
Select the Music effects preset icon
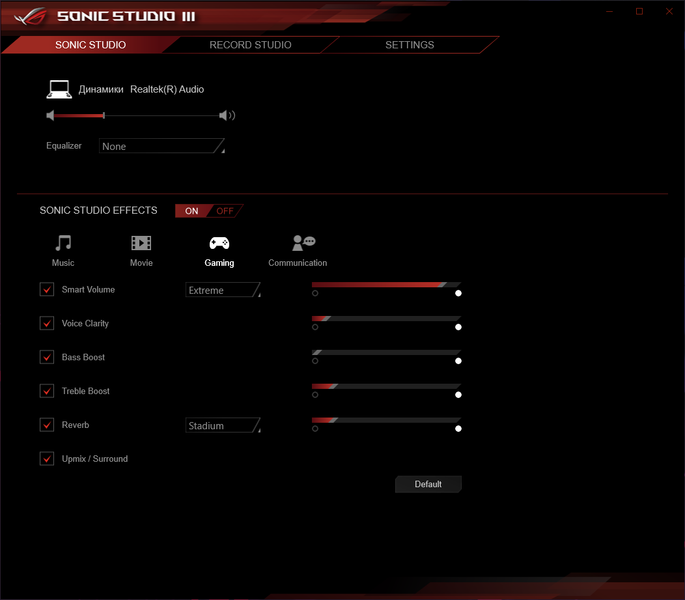(x=63, y=243)
